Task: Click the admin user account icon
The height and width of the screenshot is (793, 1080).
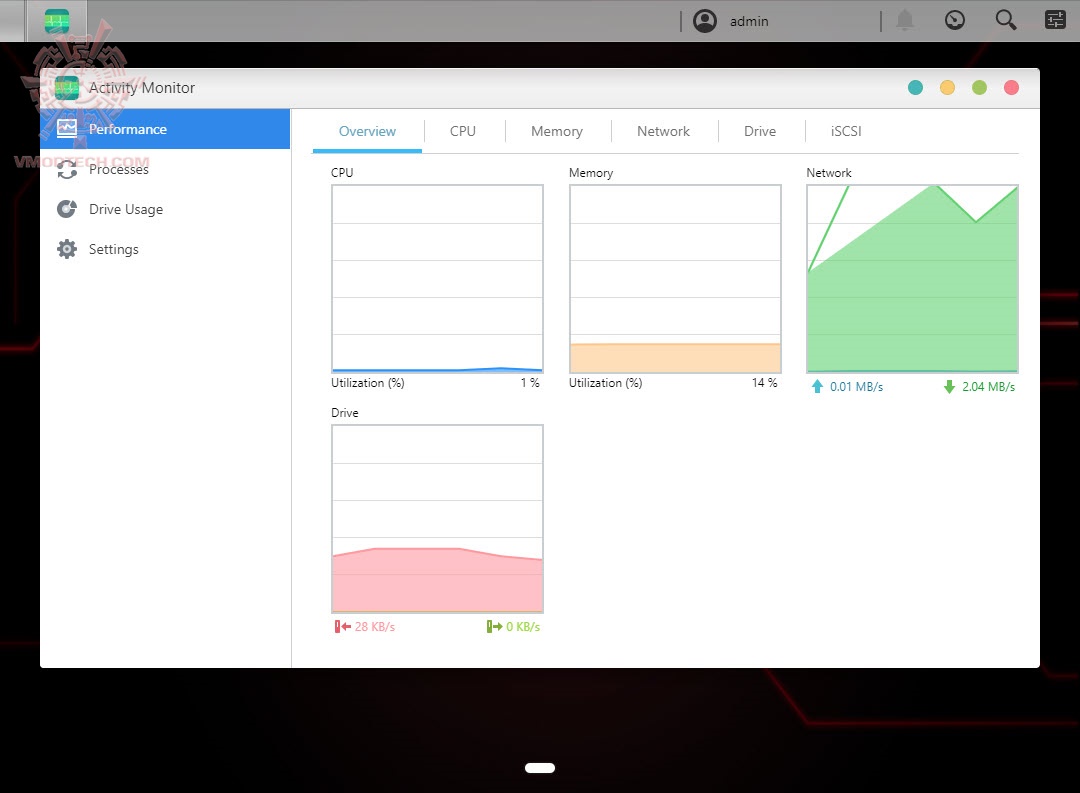Action: click(705, 21)
